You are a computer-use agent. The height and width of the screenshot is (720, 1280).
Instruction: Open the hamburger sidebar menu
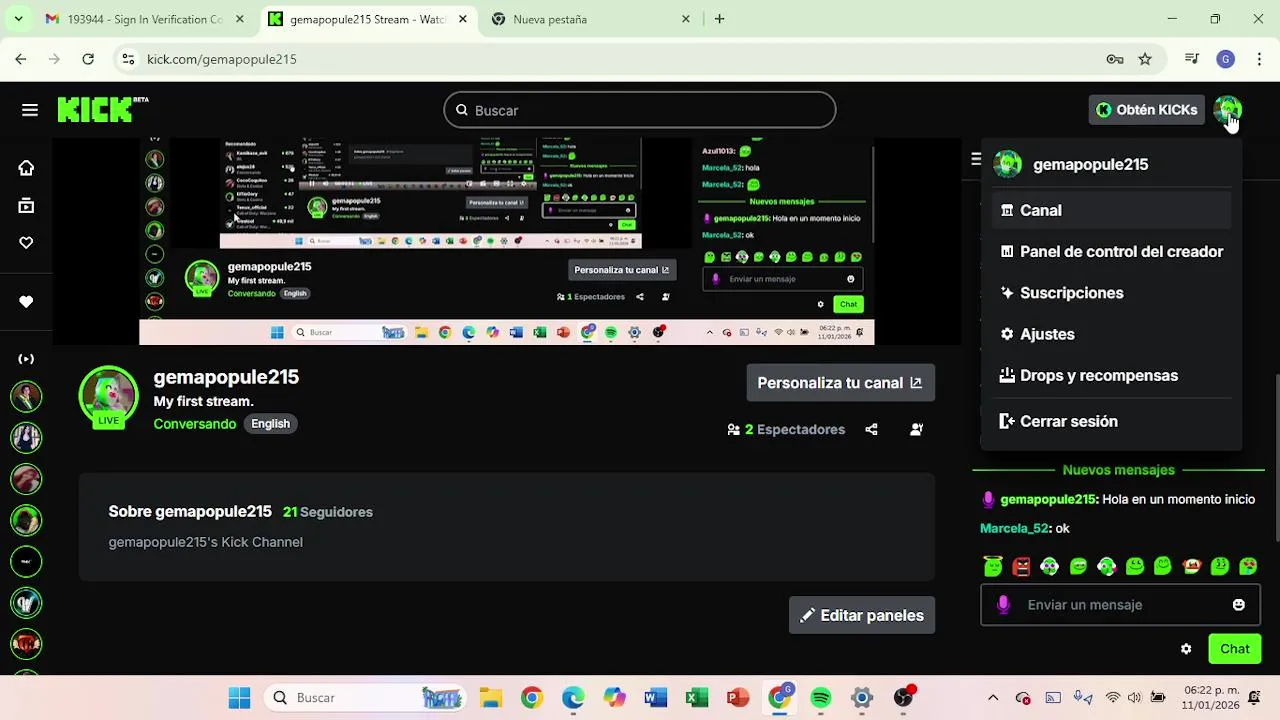(x=30, y=110)
